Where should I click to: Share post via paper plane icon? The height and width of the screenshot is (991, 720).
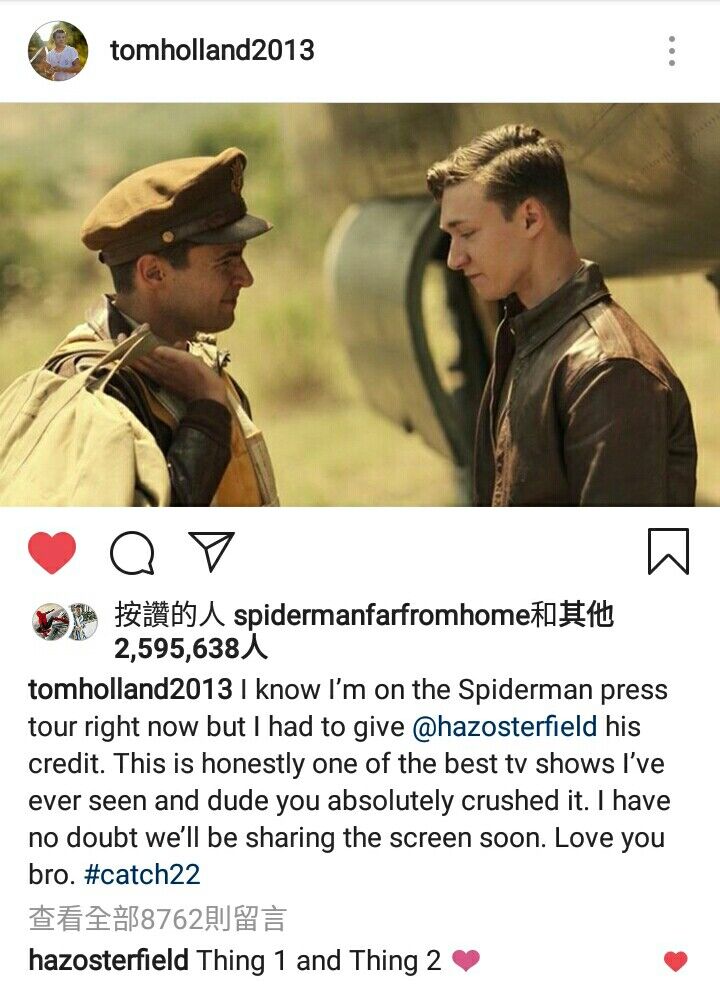(212, 551)
